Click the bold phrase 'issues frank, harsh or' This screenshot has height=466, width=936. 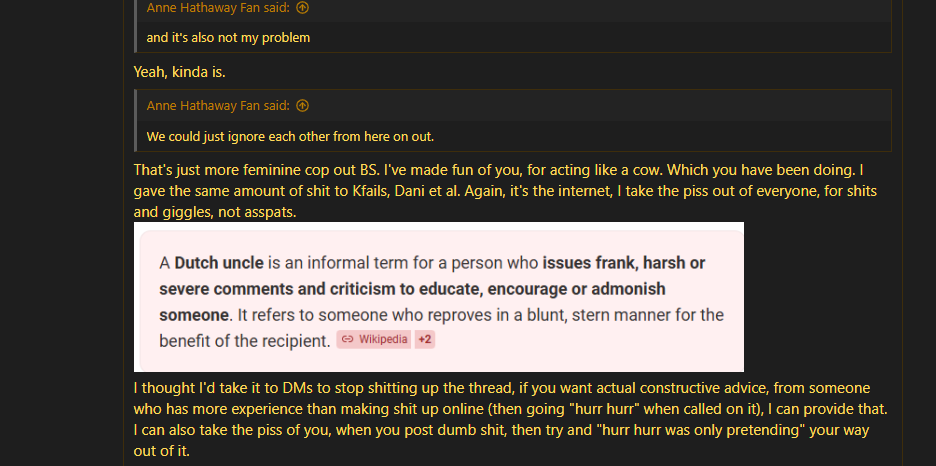624,263
